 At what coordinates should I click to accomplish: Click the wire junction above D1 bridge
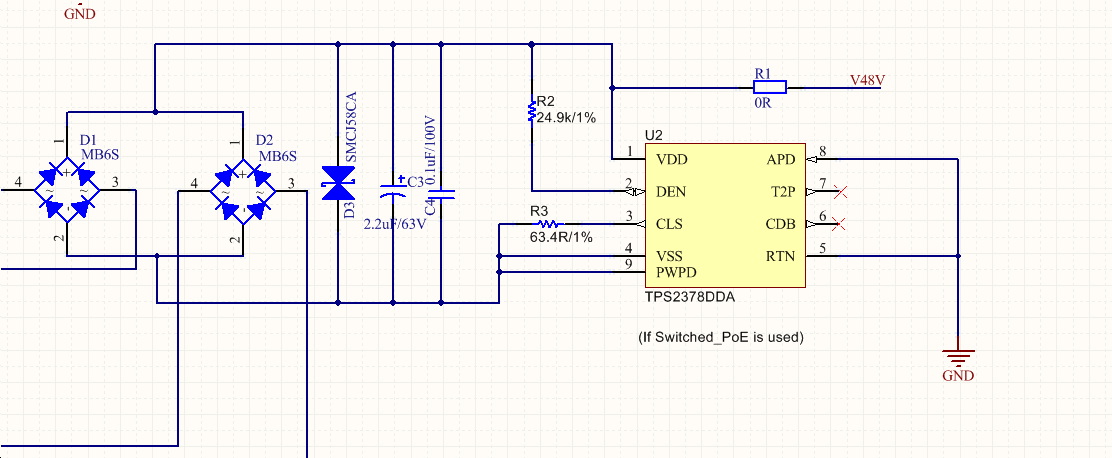(x=155, y=111)
